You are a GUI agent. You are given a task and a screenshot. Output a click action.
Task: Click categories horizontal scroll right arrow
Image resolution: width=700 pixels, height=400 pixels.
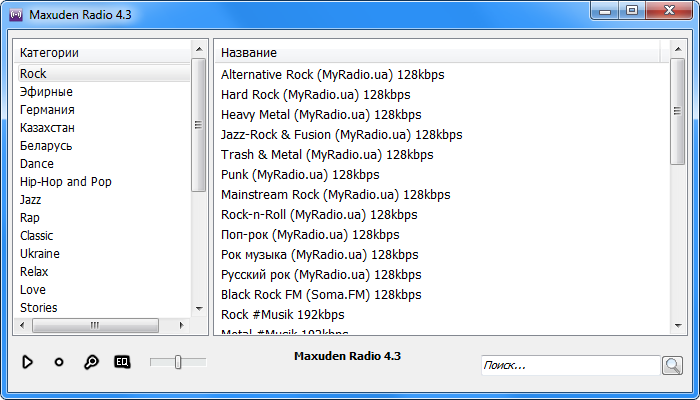tap(181, 325)
